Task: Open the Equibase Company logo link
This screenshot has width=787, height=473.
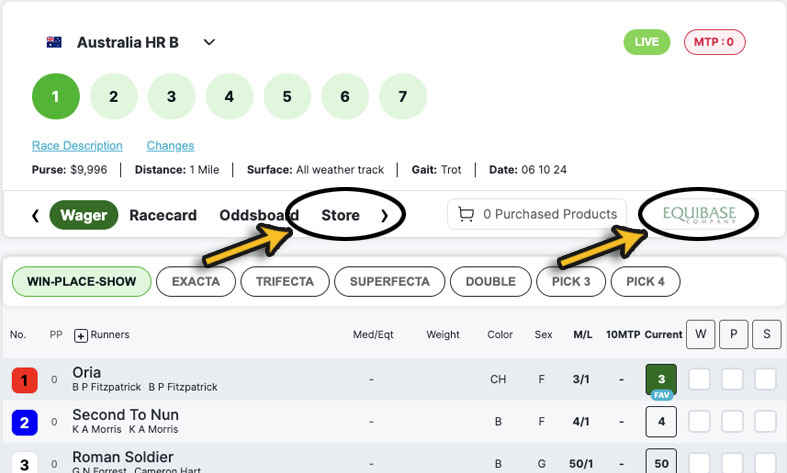Action: (699, 214)
